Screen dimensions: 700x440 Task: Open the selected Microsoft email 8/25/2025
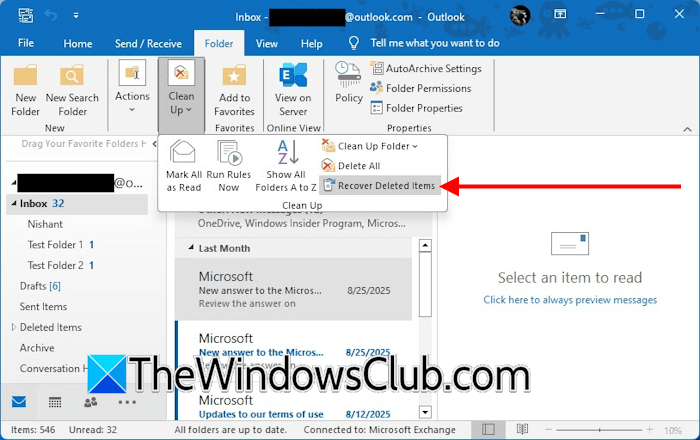coord(293,289)
